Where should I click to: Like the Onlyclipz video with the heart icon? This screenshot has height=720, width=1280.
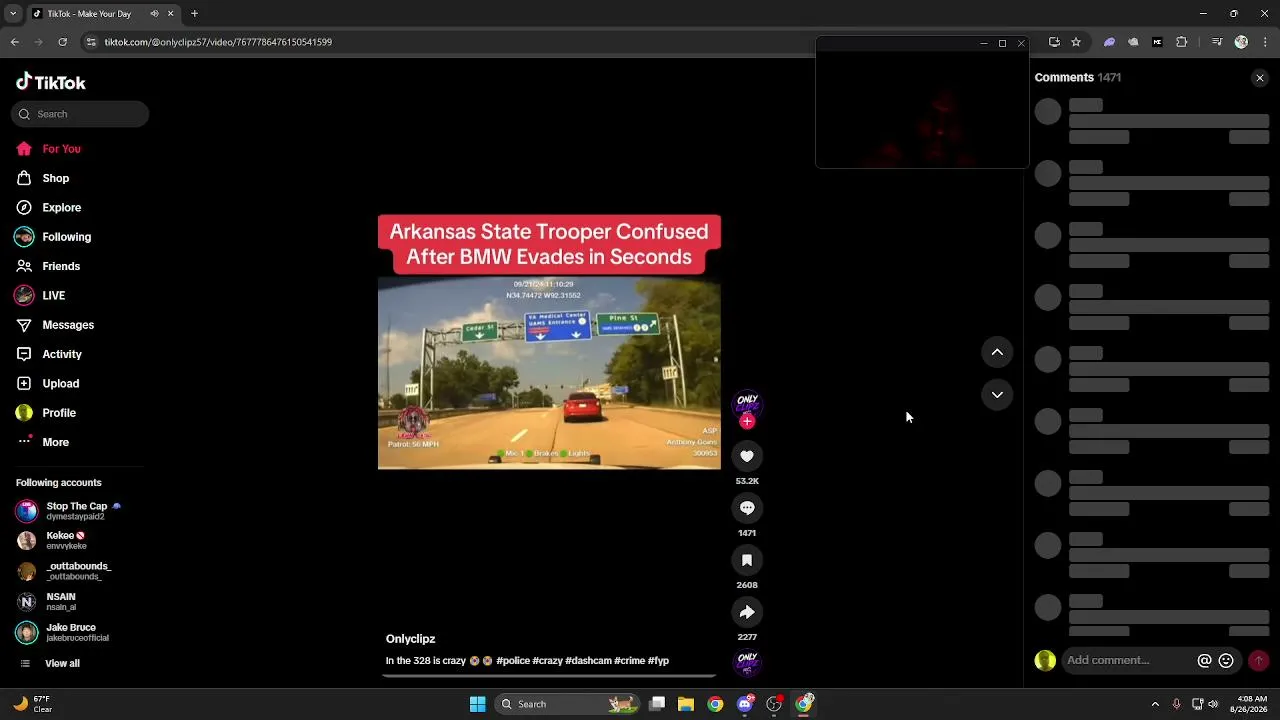(747, 456)
